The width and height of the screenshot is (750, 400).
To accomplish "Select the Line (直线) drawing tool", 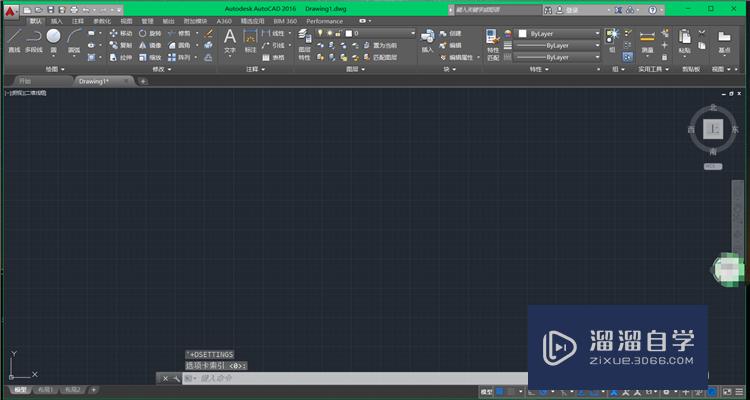I will pyautogui.click(x=14, y=41).
